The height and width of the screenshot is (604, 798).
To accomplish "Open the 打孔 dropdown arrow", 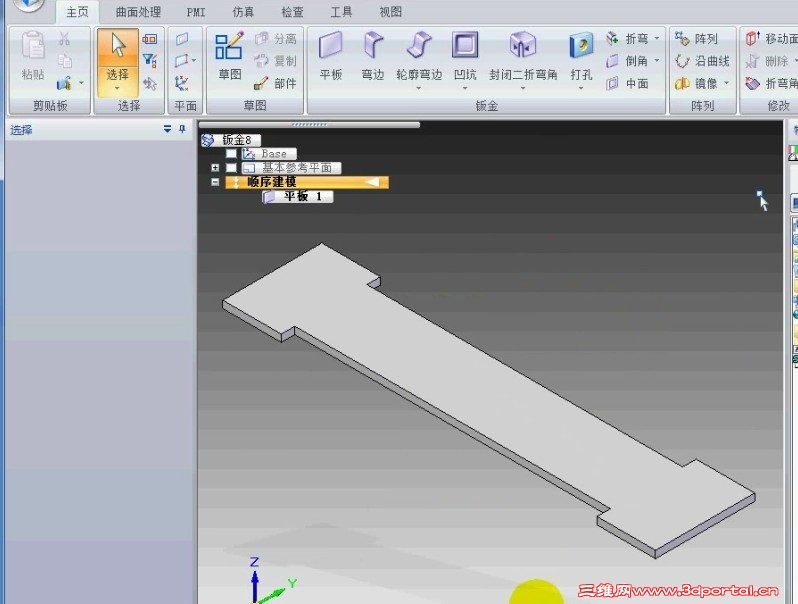I will coord(581,89).
